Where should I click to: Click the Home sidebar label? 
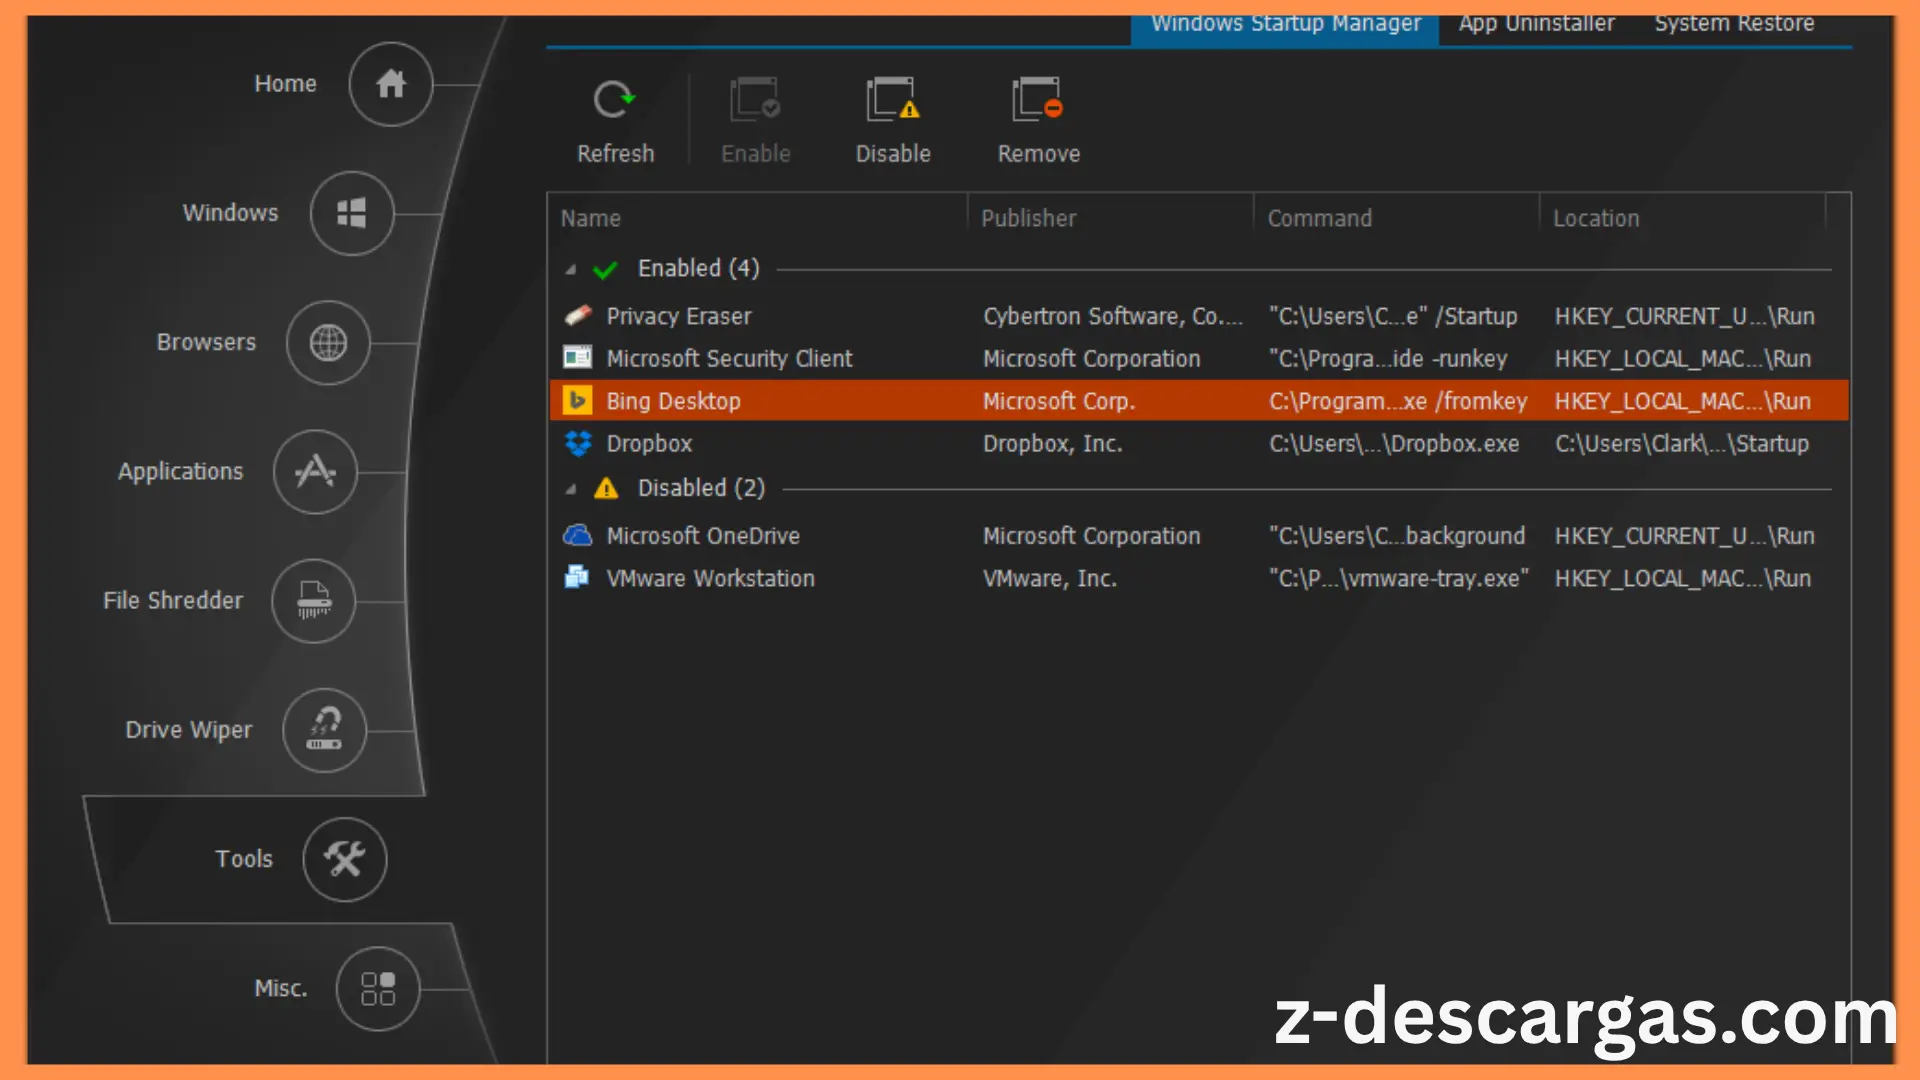click(285, 84)
